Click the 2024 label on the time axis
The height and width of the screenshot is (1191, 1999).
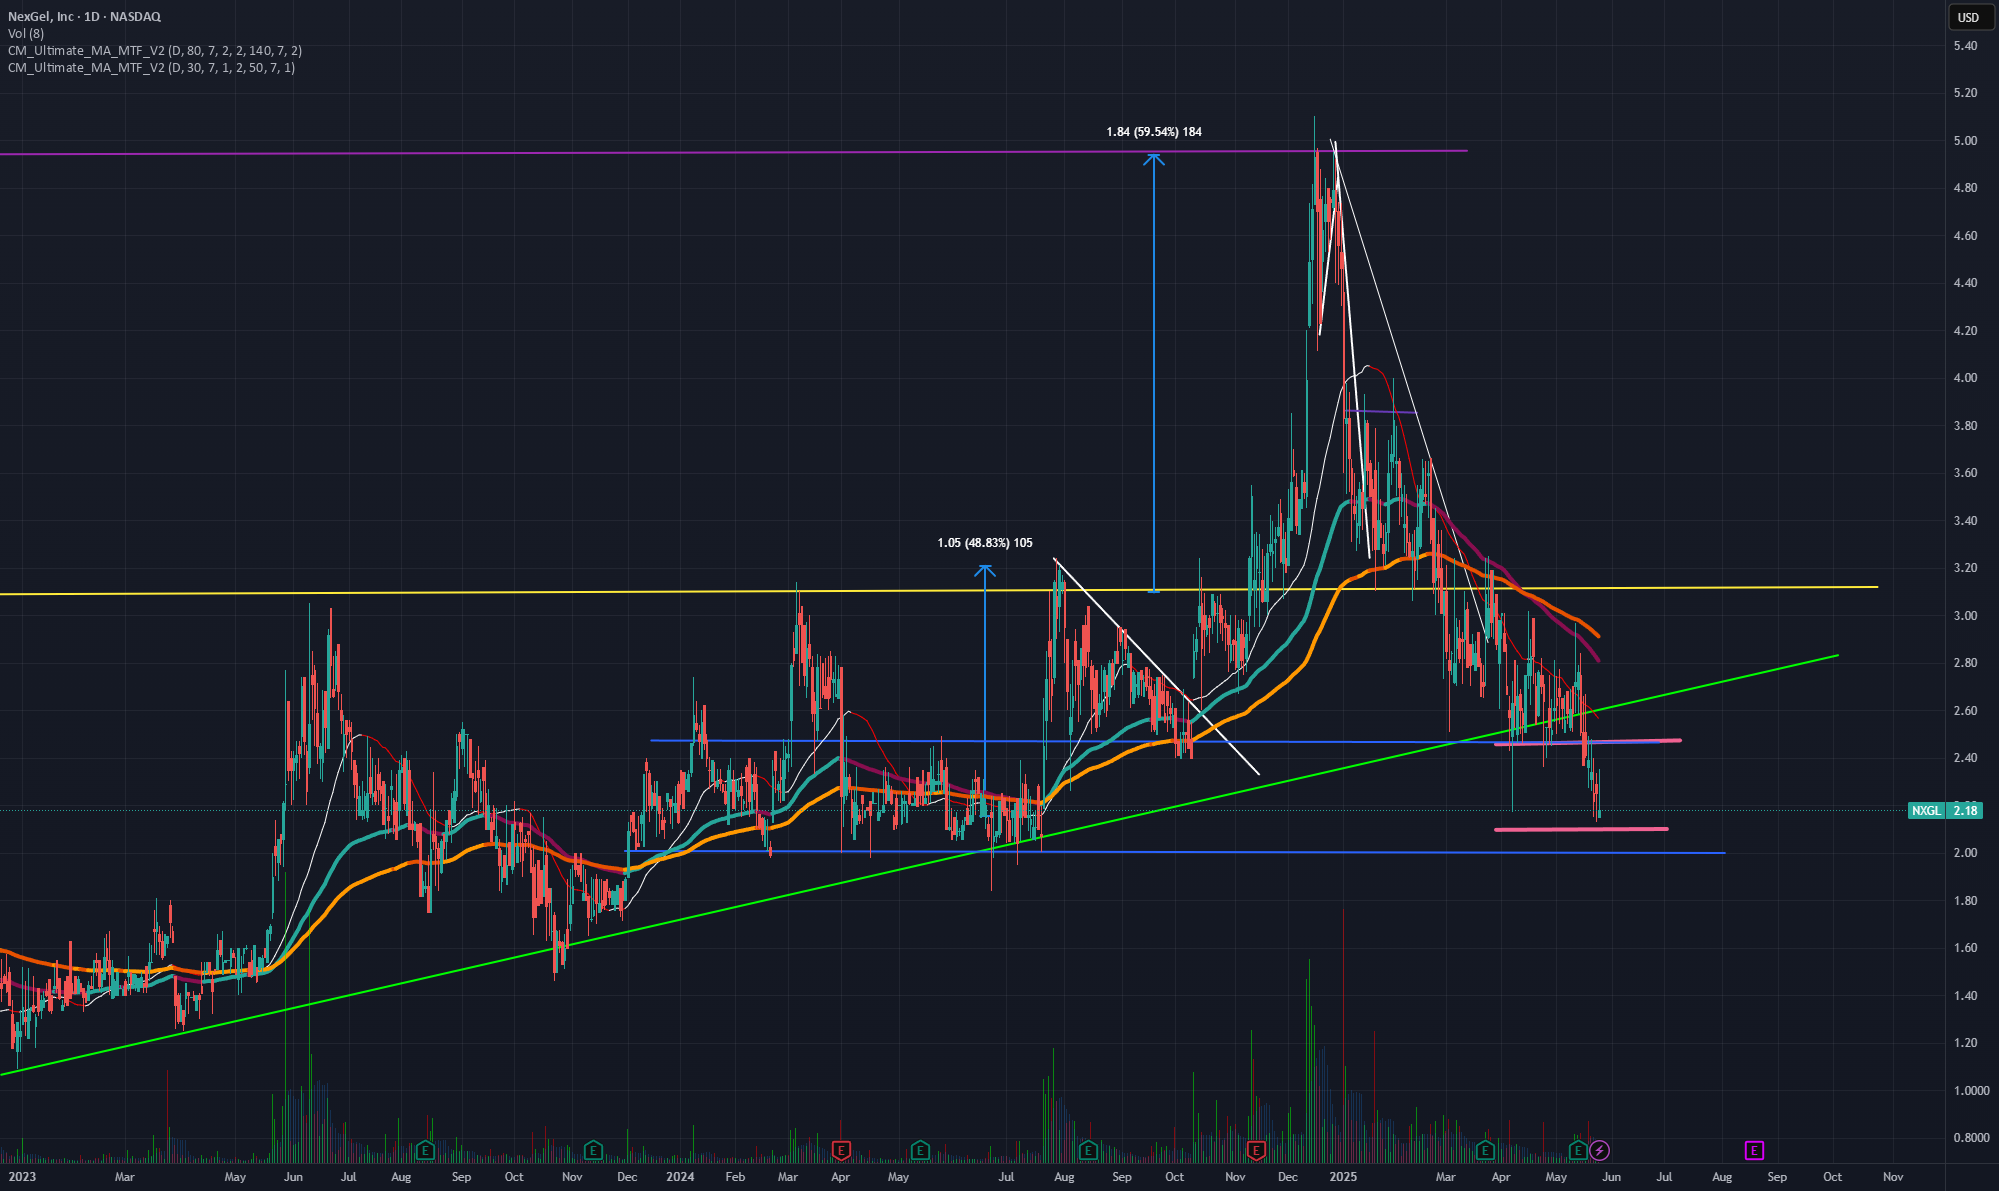point(680,1177)
